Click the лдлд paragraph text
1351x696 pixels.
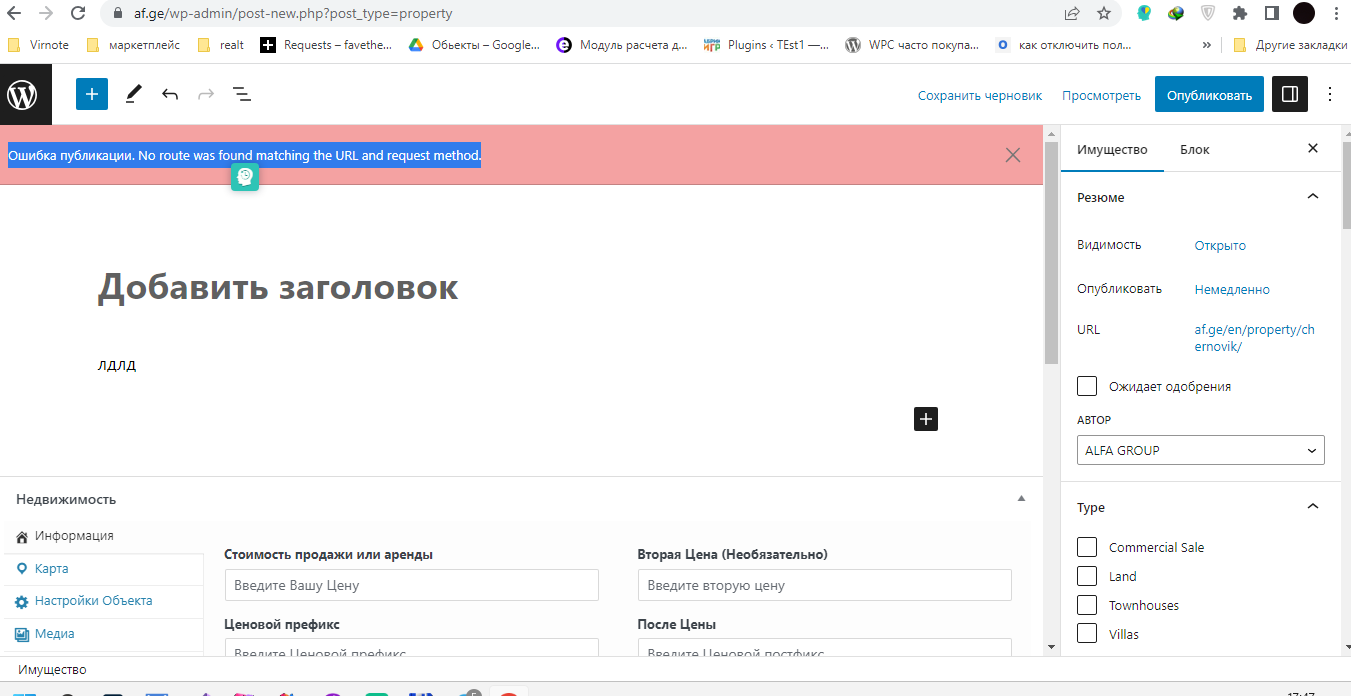pyautogui.click(x=117, y=365)
